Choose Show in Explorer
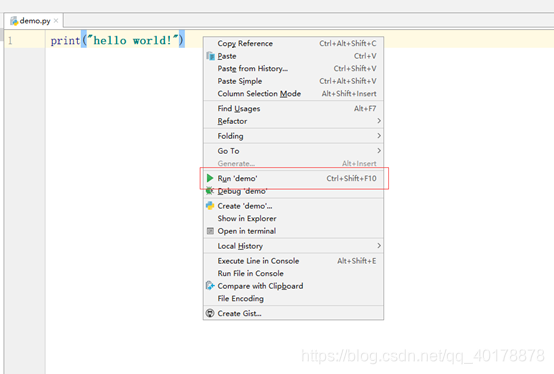Image resolution: width=554 pixels, height=374 pixels. tap(293, 219)
